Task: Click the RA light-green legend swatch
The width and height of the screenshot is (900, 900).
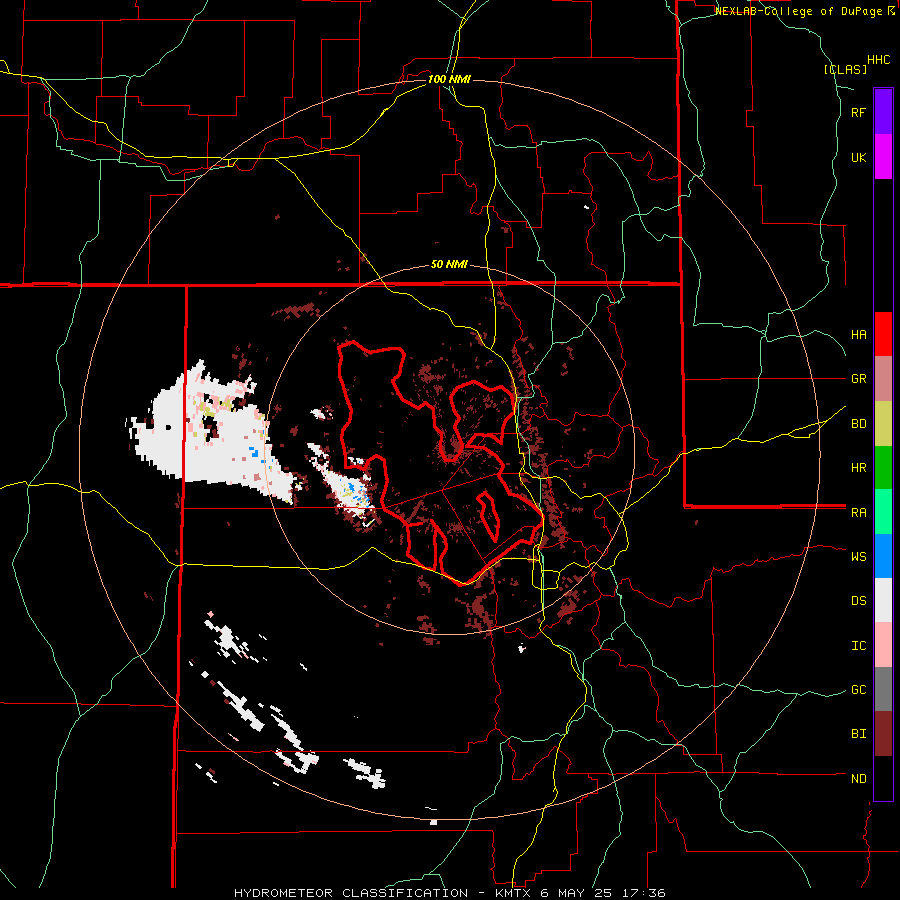Action: click(x=883, y=512)
